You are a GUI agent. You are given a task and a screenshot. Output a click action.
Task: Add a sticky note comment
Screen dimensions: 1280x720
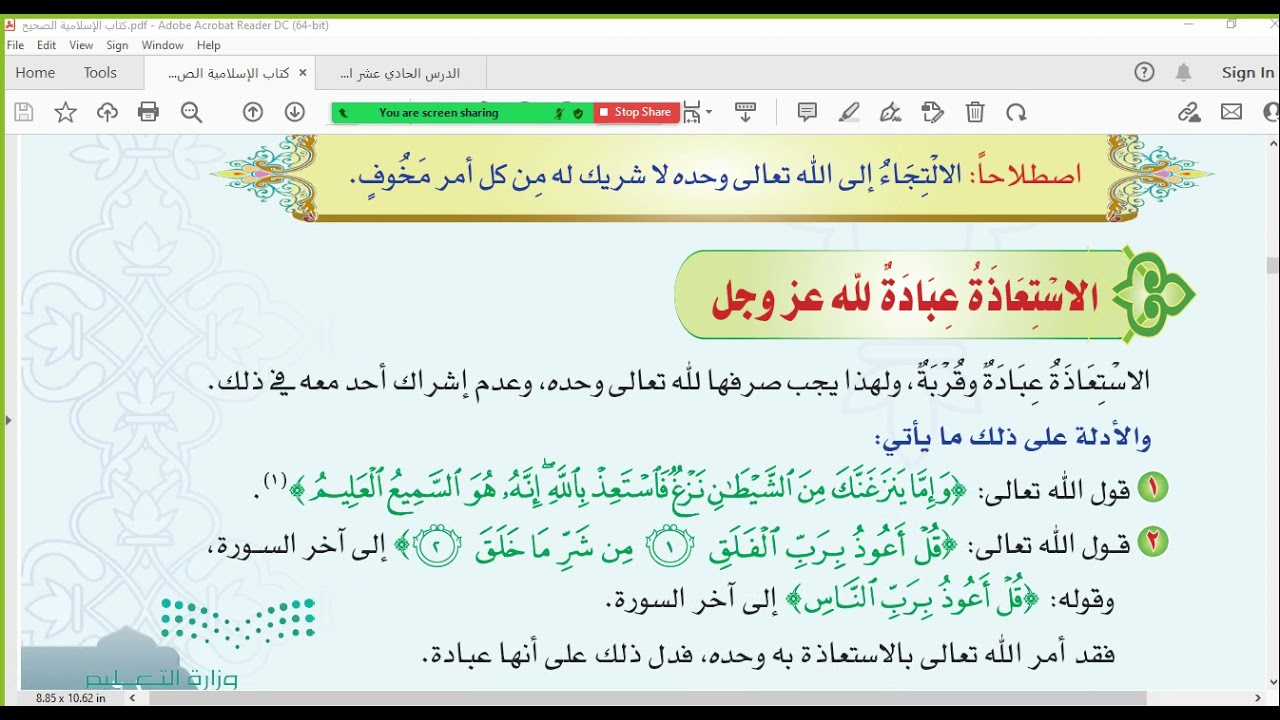(x=807, y=113)
